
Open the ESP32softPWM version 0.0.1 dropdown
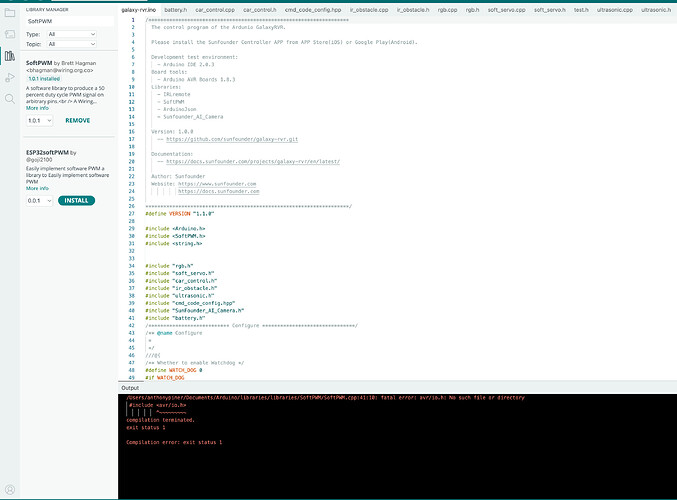[x=39, y=201]
